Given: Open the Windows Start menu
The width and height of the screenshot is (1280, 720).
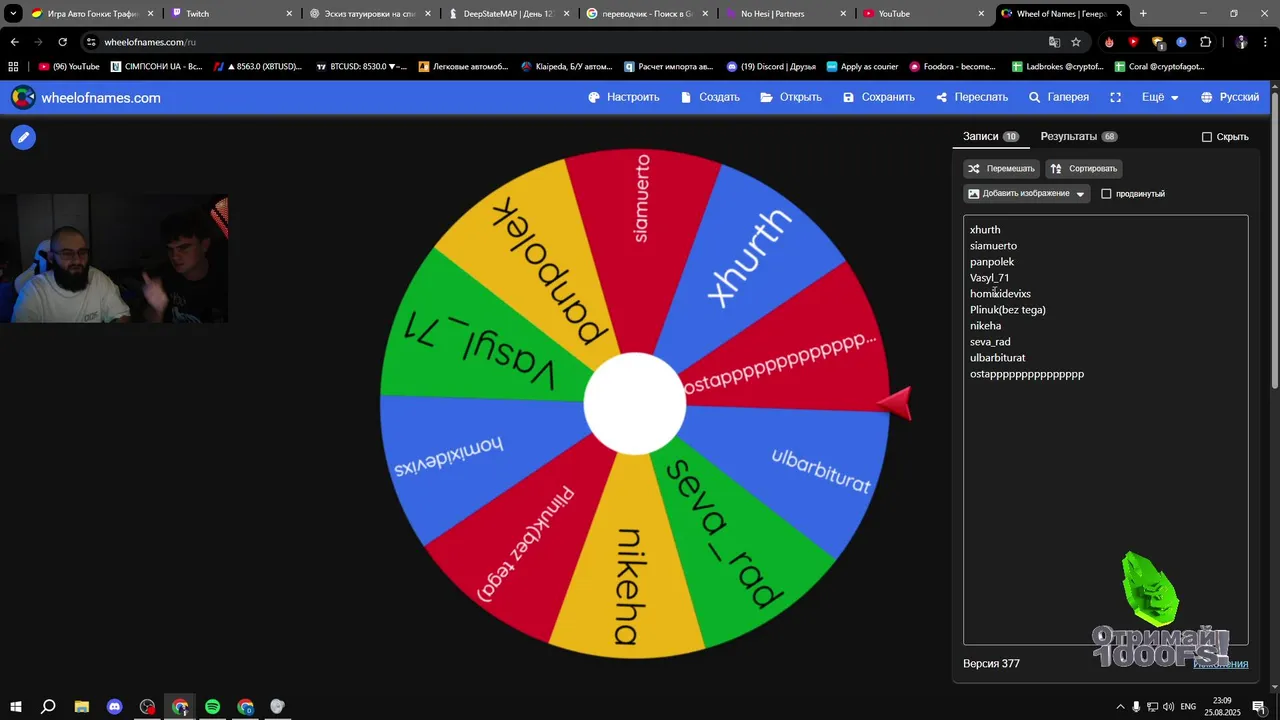Looking at the screenshot, I should [15, 707].
